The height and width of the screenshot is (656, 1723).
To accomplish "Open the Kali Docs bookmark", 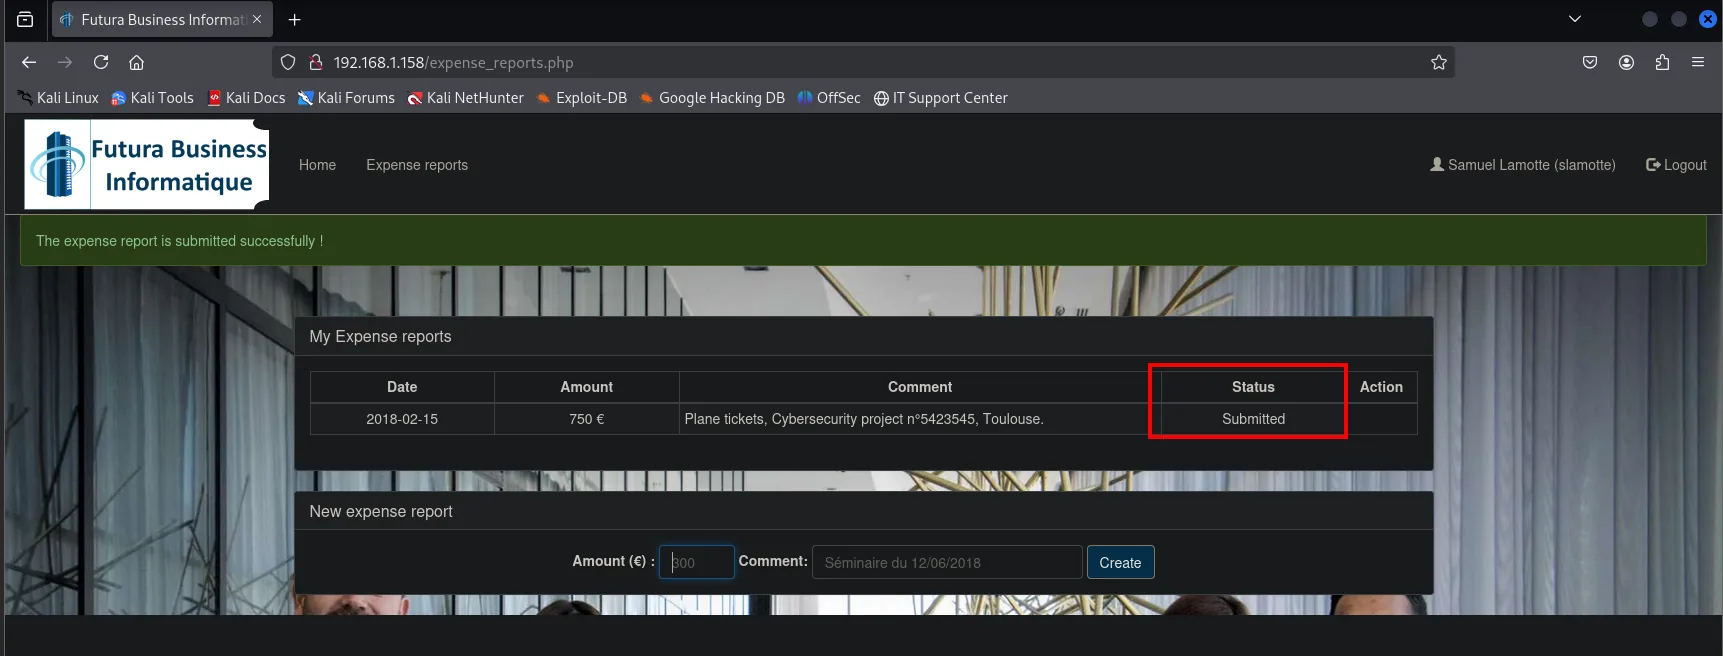I will [x=246, y=98].
